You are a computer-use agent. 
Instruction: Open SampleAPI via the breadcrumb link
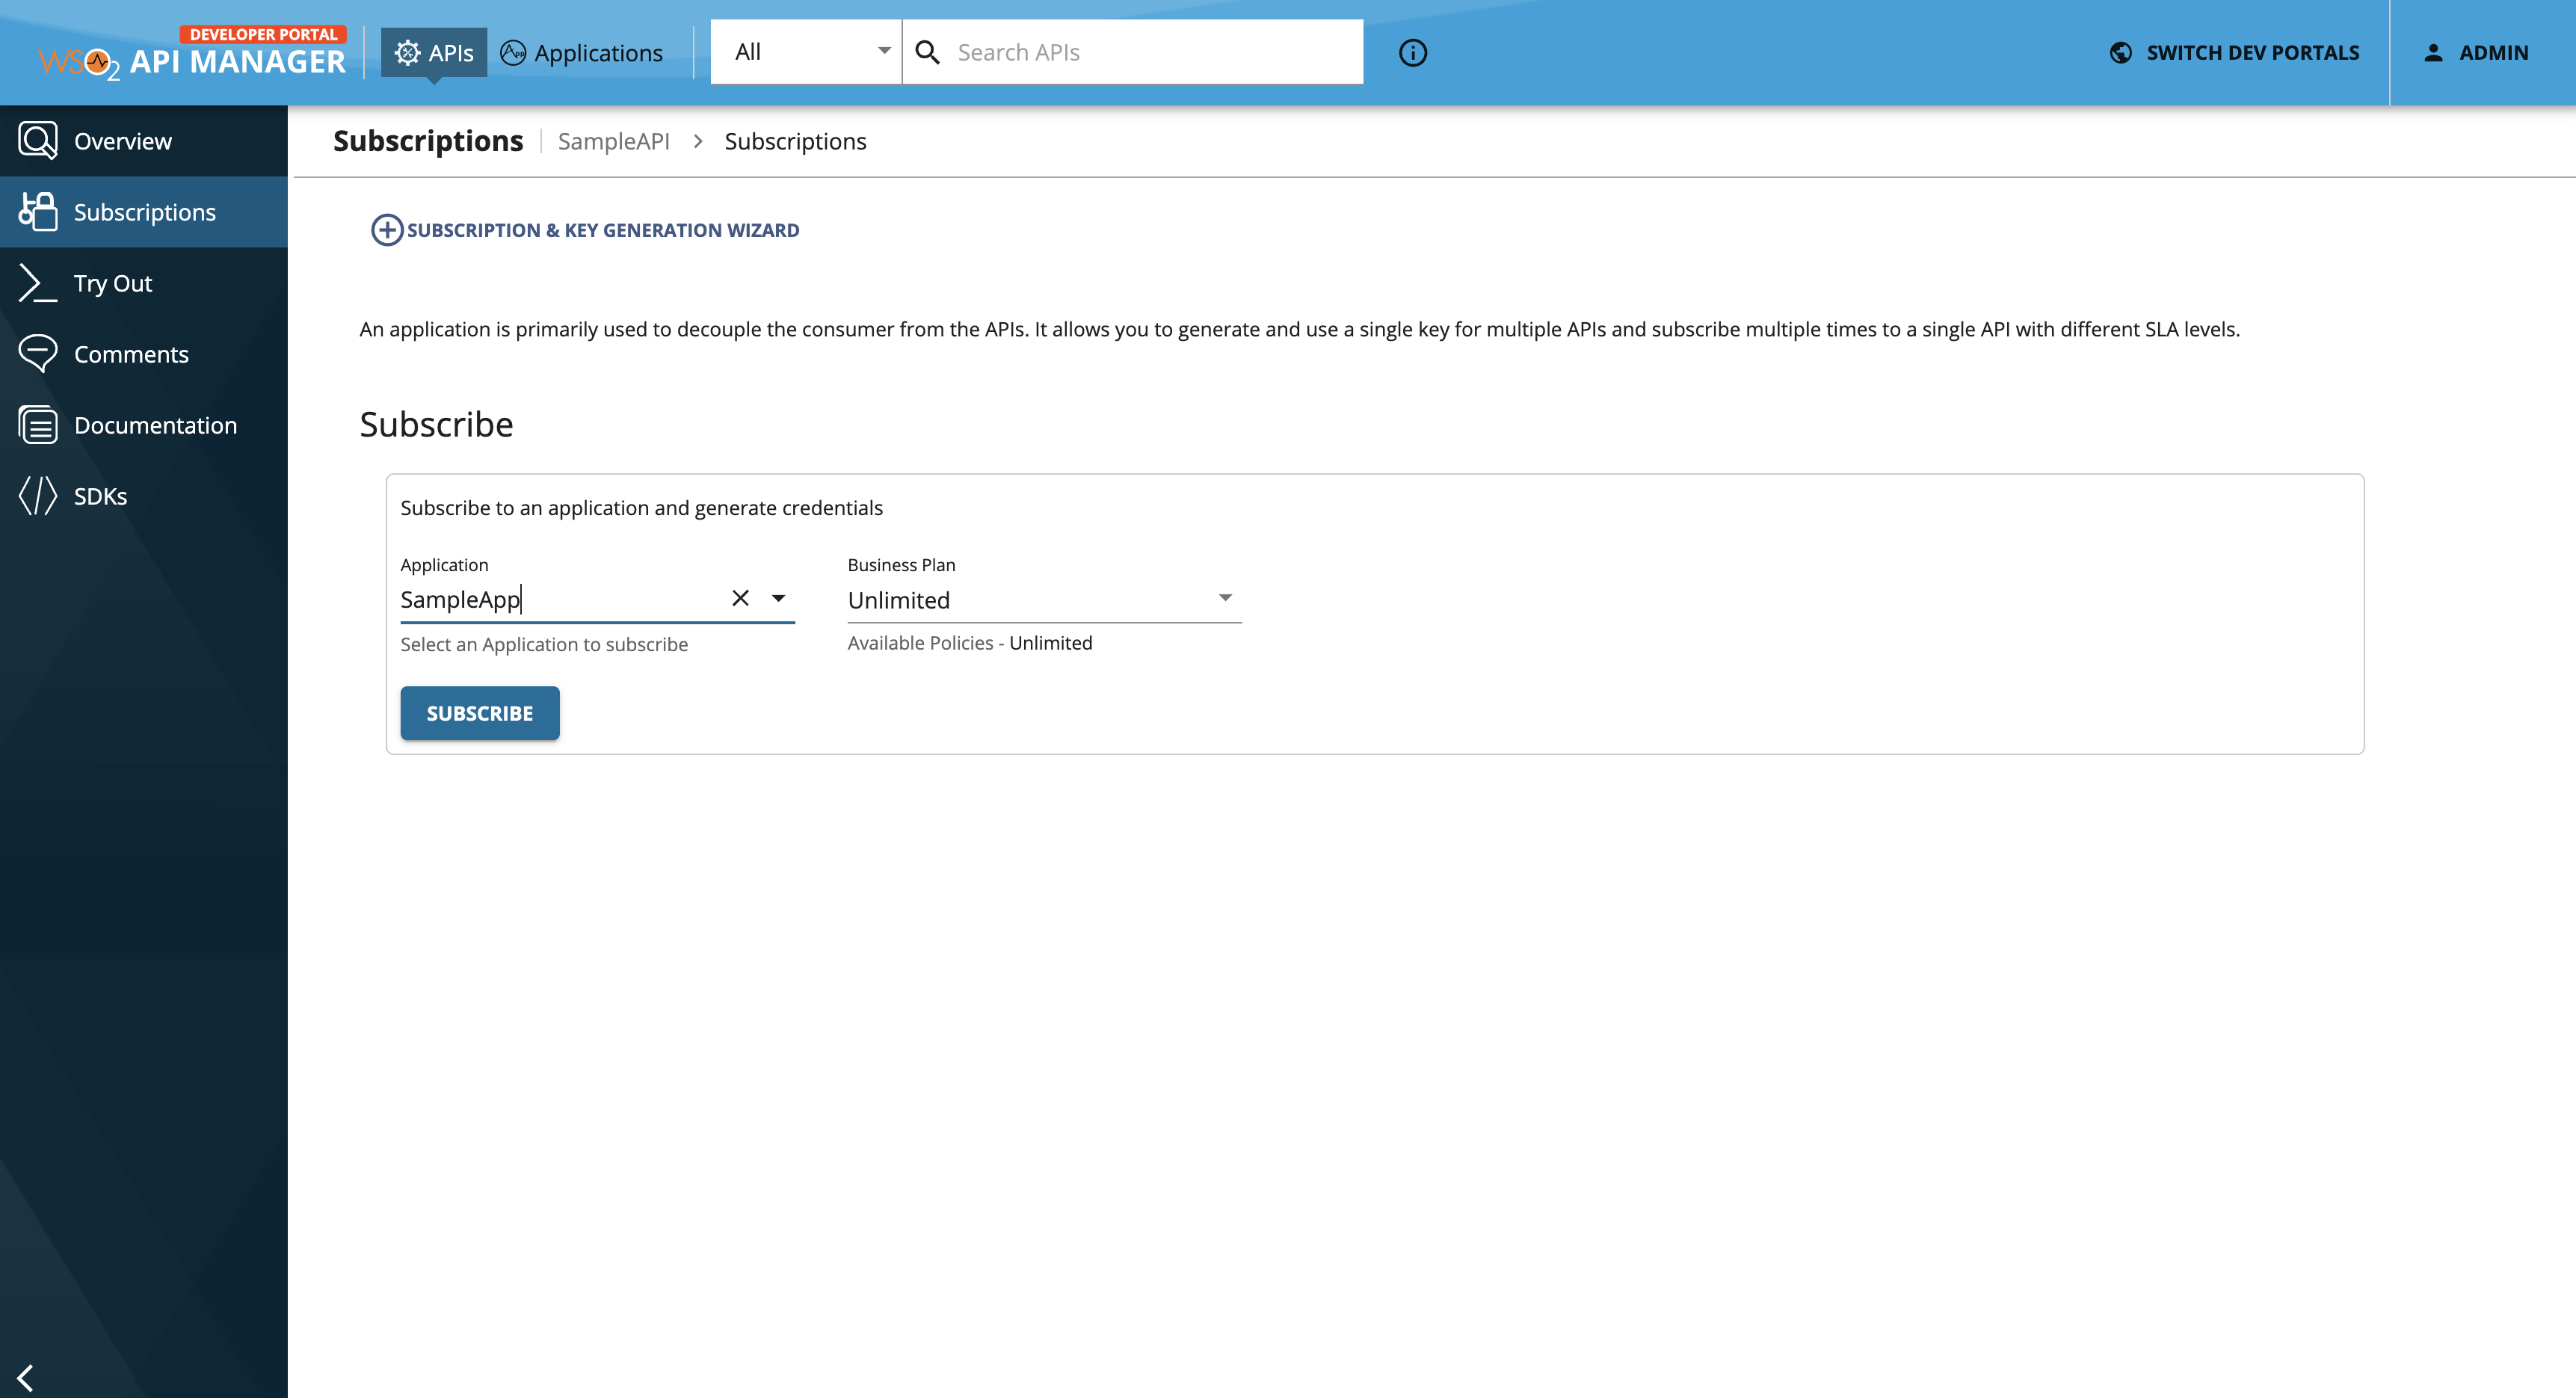point(613,141)
